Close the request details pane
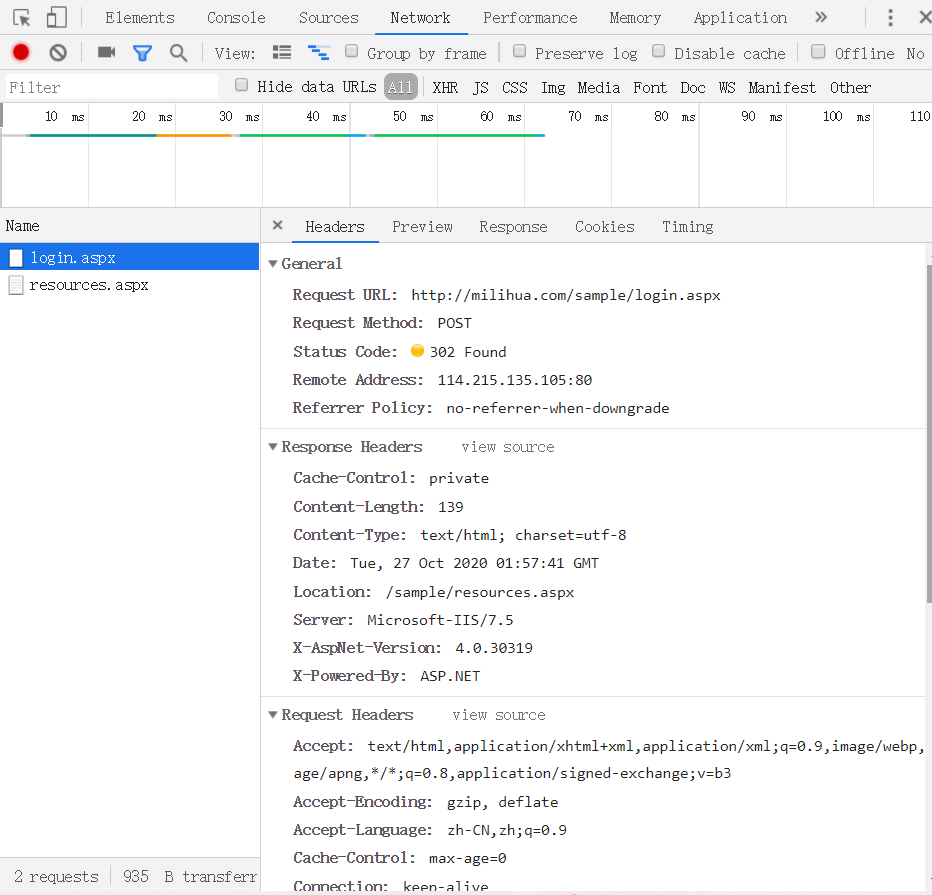 click(x=277, y=225)
